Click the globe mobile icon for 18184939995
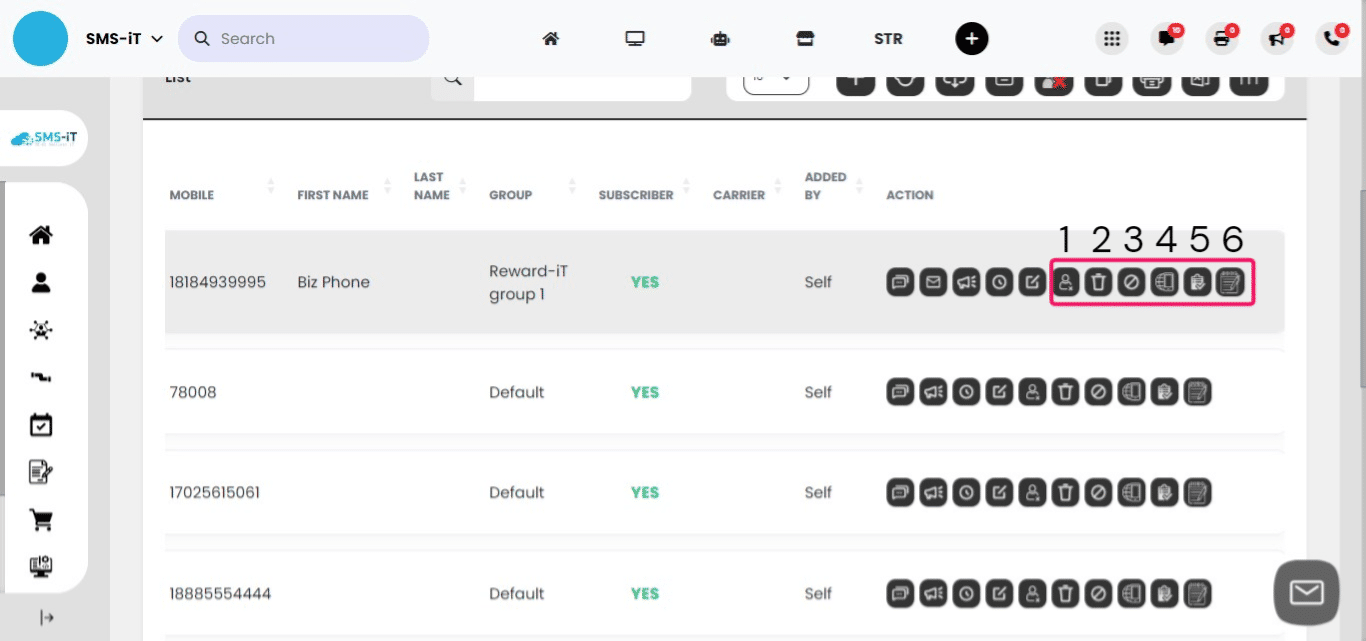The height and width of the screenshot is (641, 1366). coord(1165,283)
